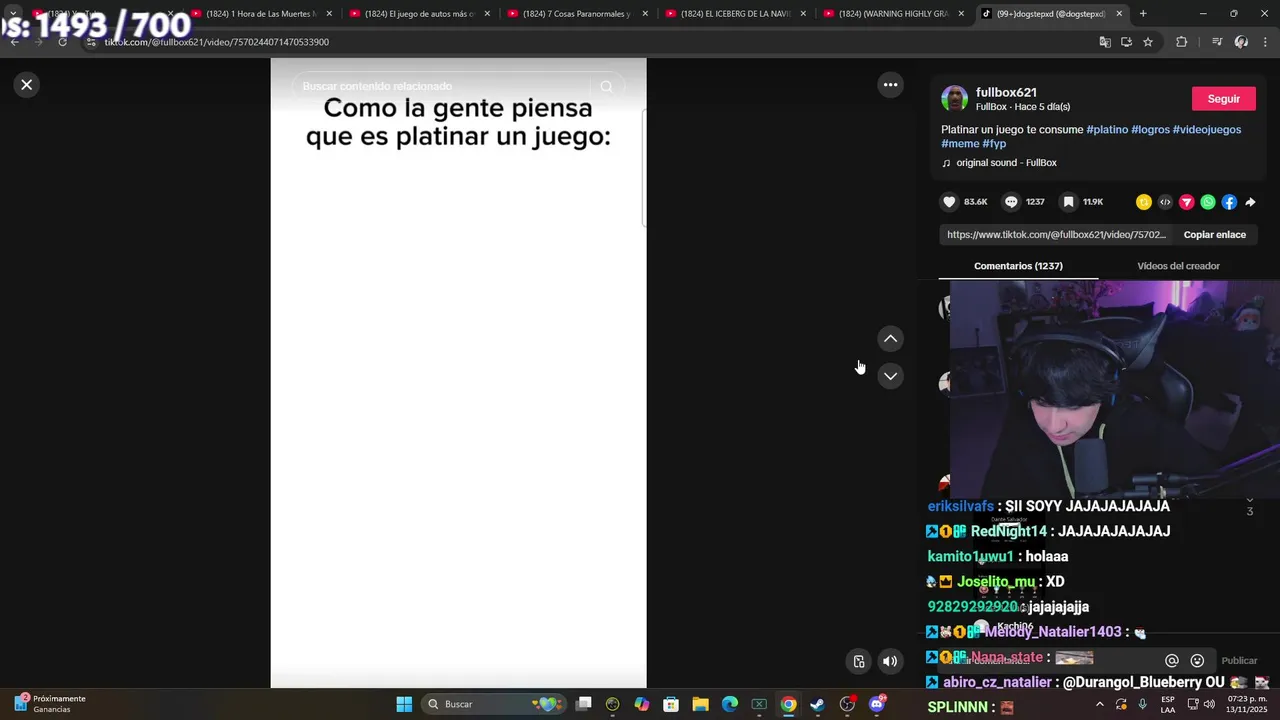Click the browser address bar URL

(217, 42)
